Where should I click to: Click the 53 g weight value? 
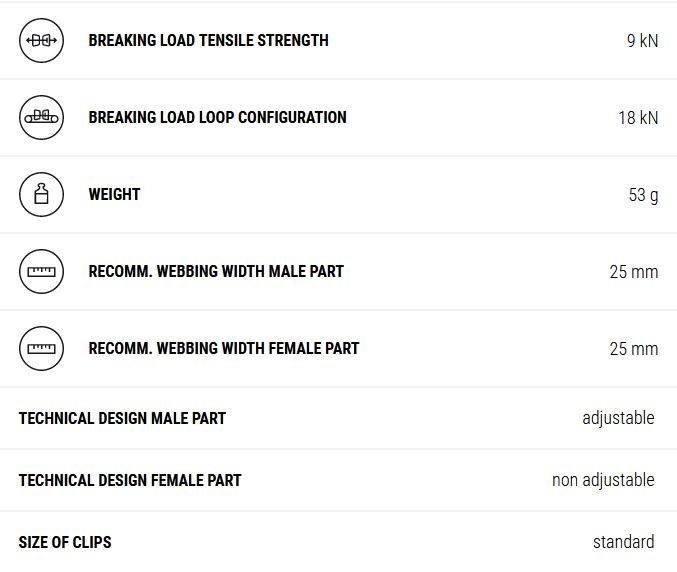(643, 195)
